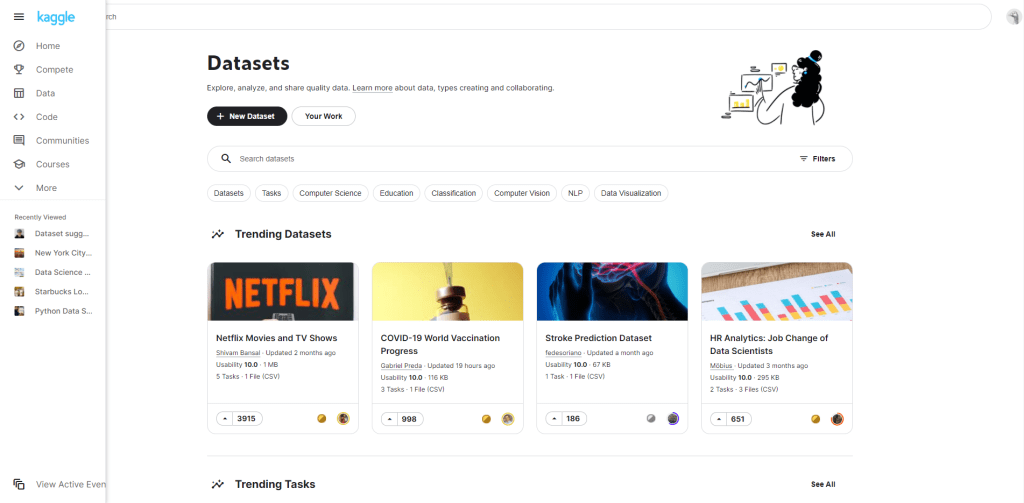The height and width of the screenshot is (503, 1024).
Task: Select the Tasks filter chip
Action: point(272,193)
